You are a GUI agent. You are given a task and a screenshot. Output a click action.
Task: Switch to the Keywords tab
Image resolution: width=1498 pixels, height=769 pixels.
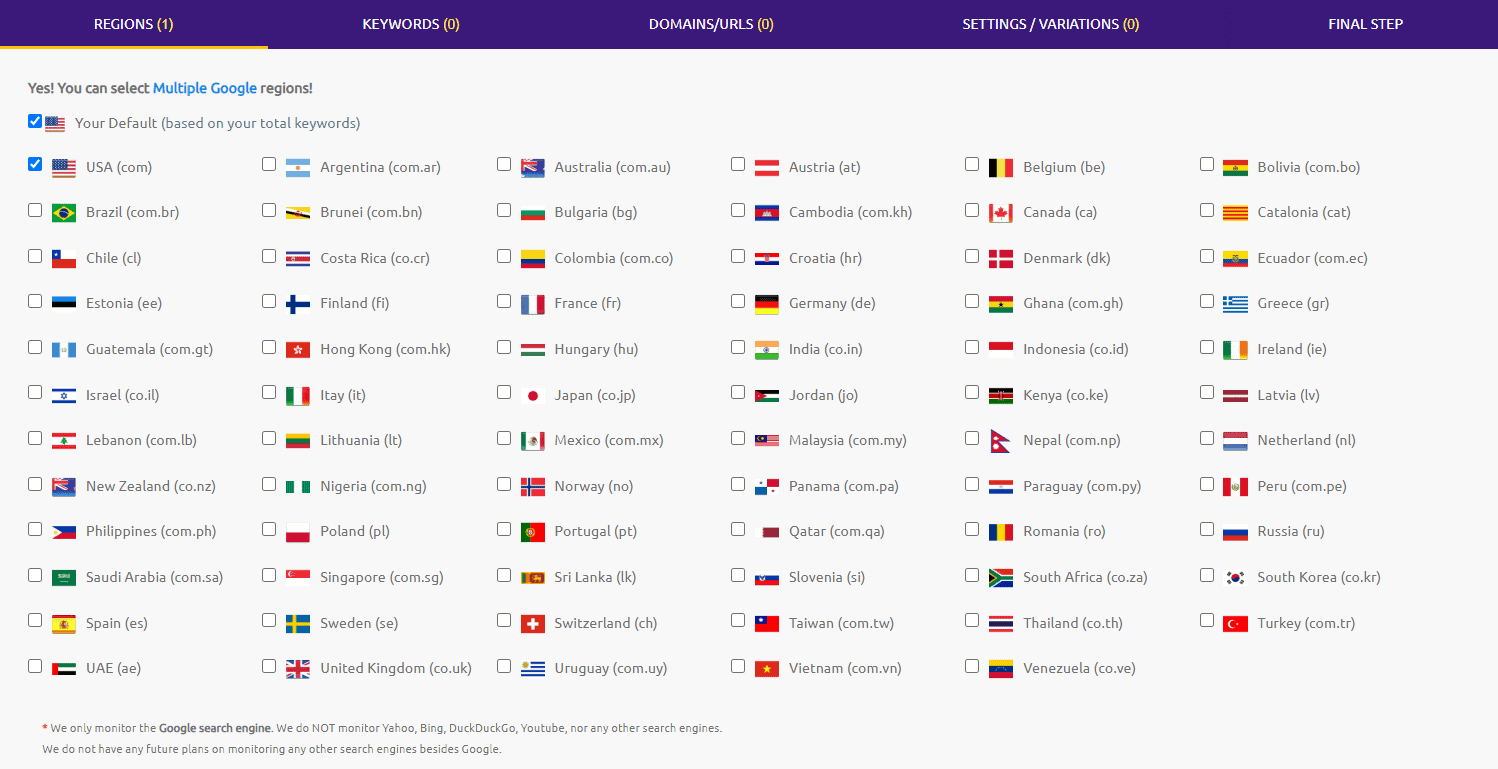coord(411,24)
